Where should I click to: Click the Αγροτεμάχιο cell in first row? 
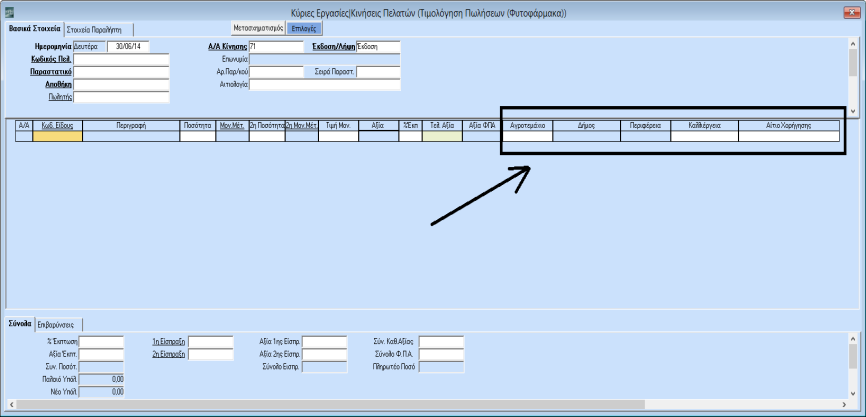pyautogui.click(x=529, y=136)
